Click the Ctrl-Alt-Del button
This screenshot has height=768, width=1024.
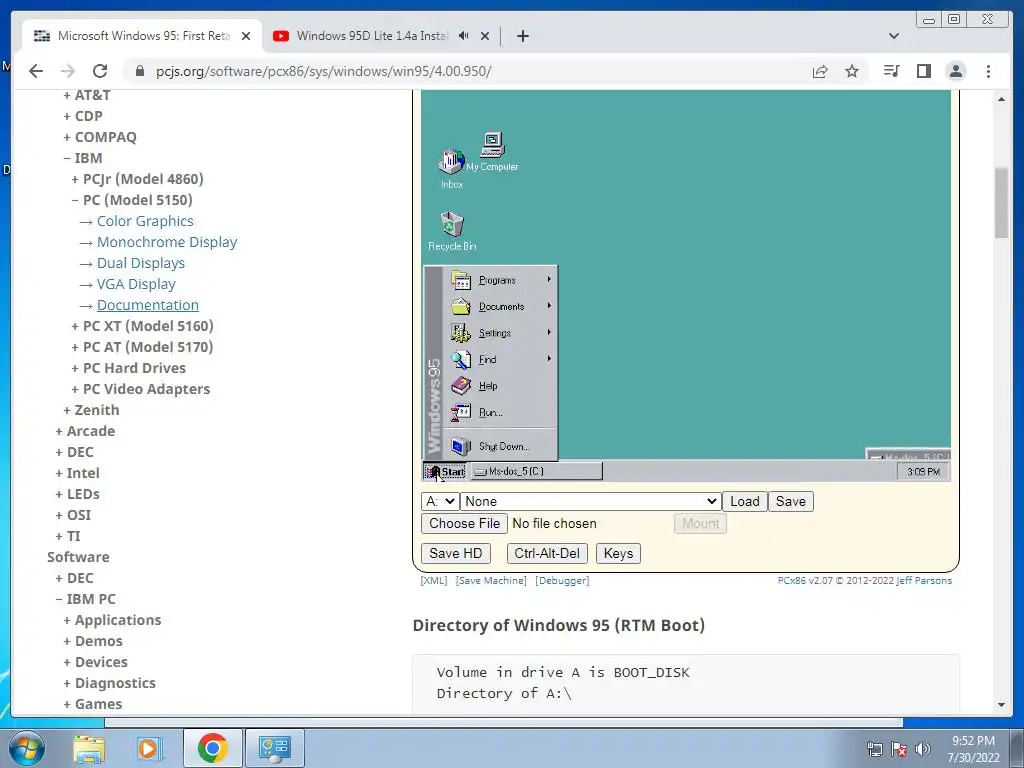pos(547,554)
